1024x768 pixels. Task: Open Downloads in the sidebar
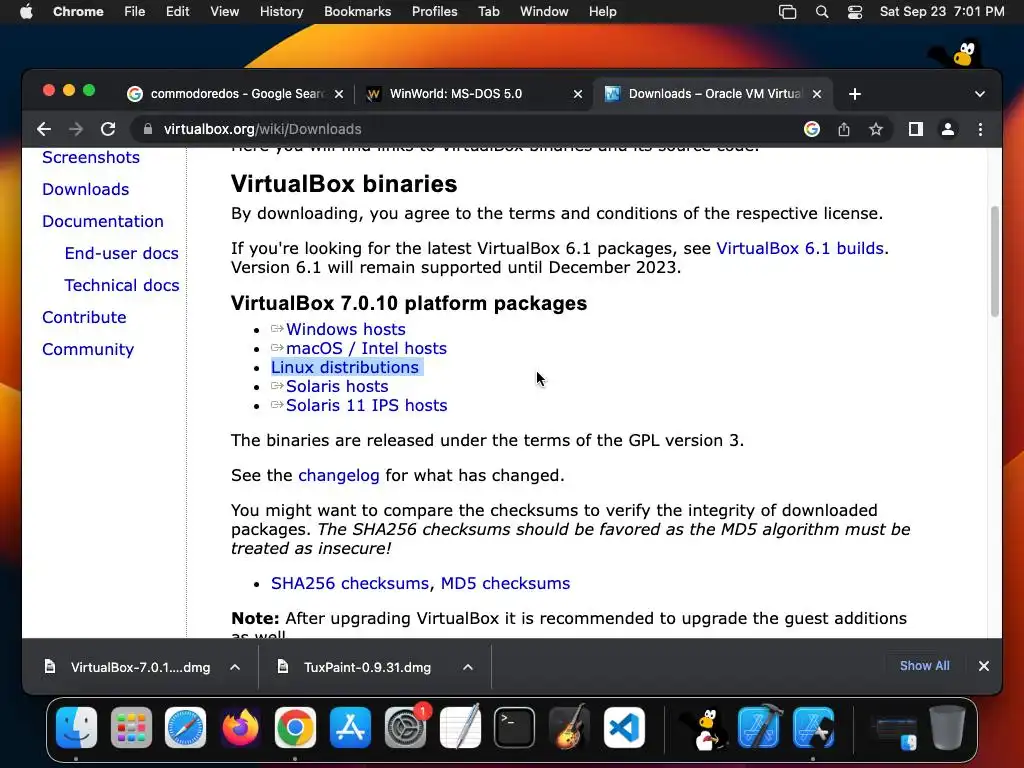86,189
